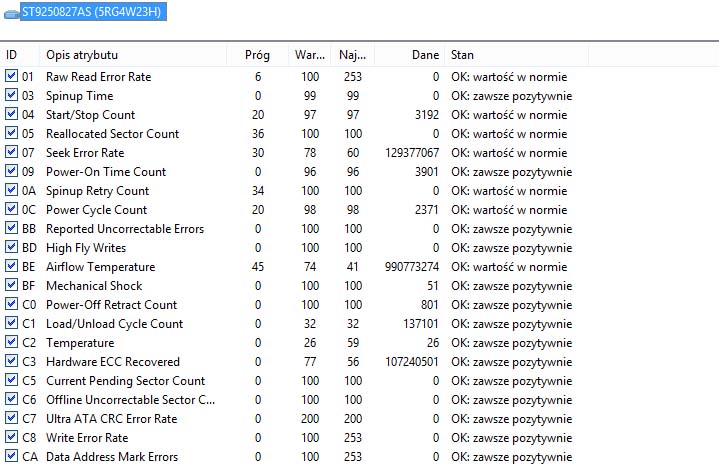This screenshot has width=719, height=469.
Task: Click the BE identifier of Airflow Temperature
Action: point(28,267)
